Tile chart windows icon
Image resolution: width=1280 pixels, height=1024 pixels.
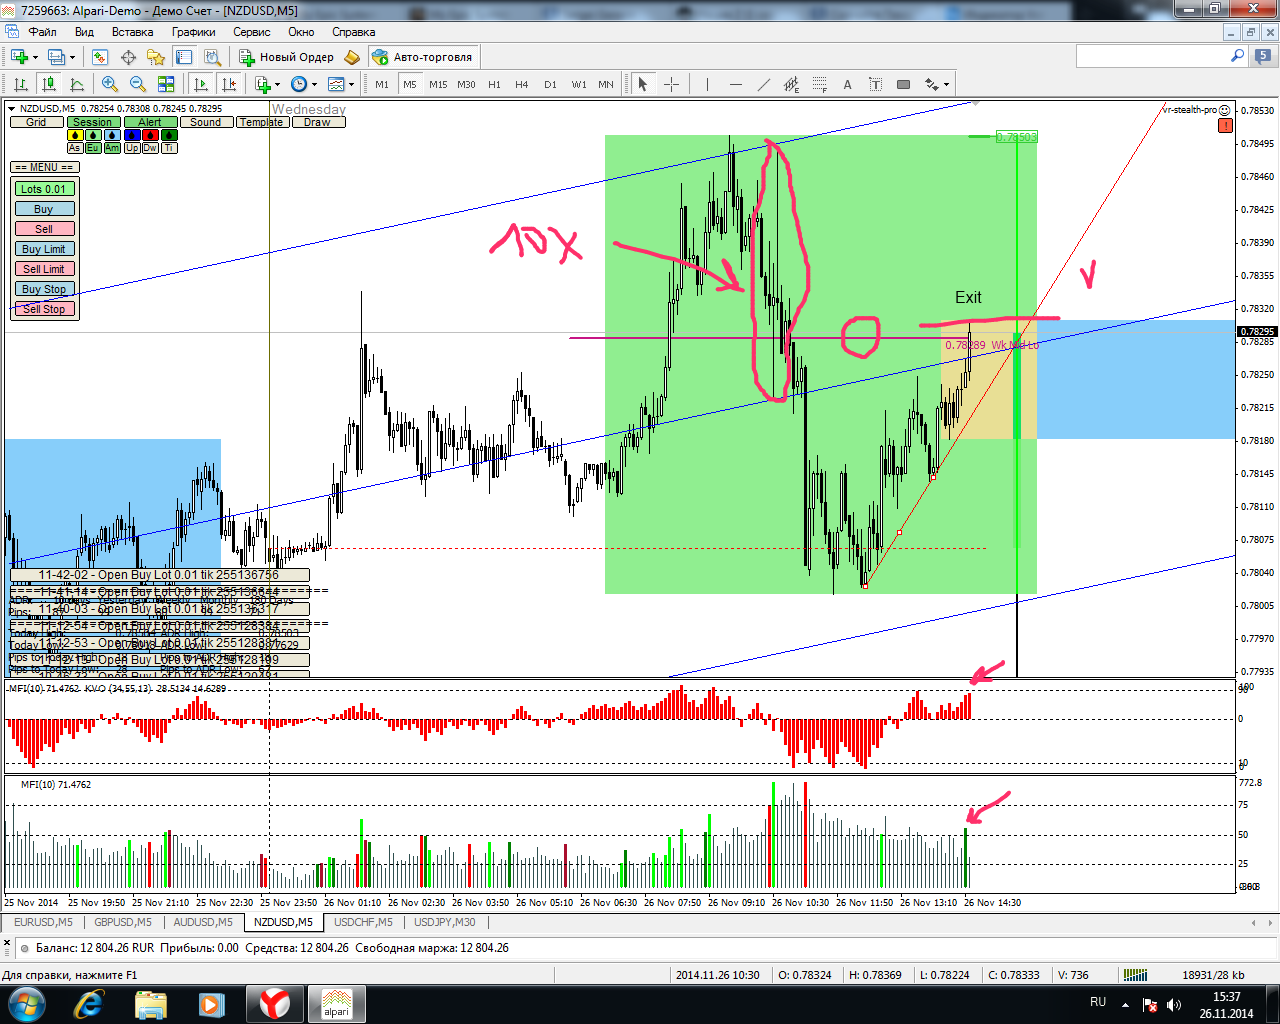[x=166, y=84]
